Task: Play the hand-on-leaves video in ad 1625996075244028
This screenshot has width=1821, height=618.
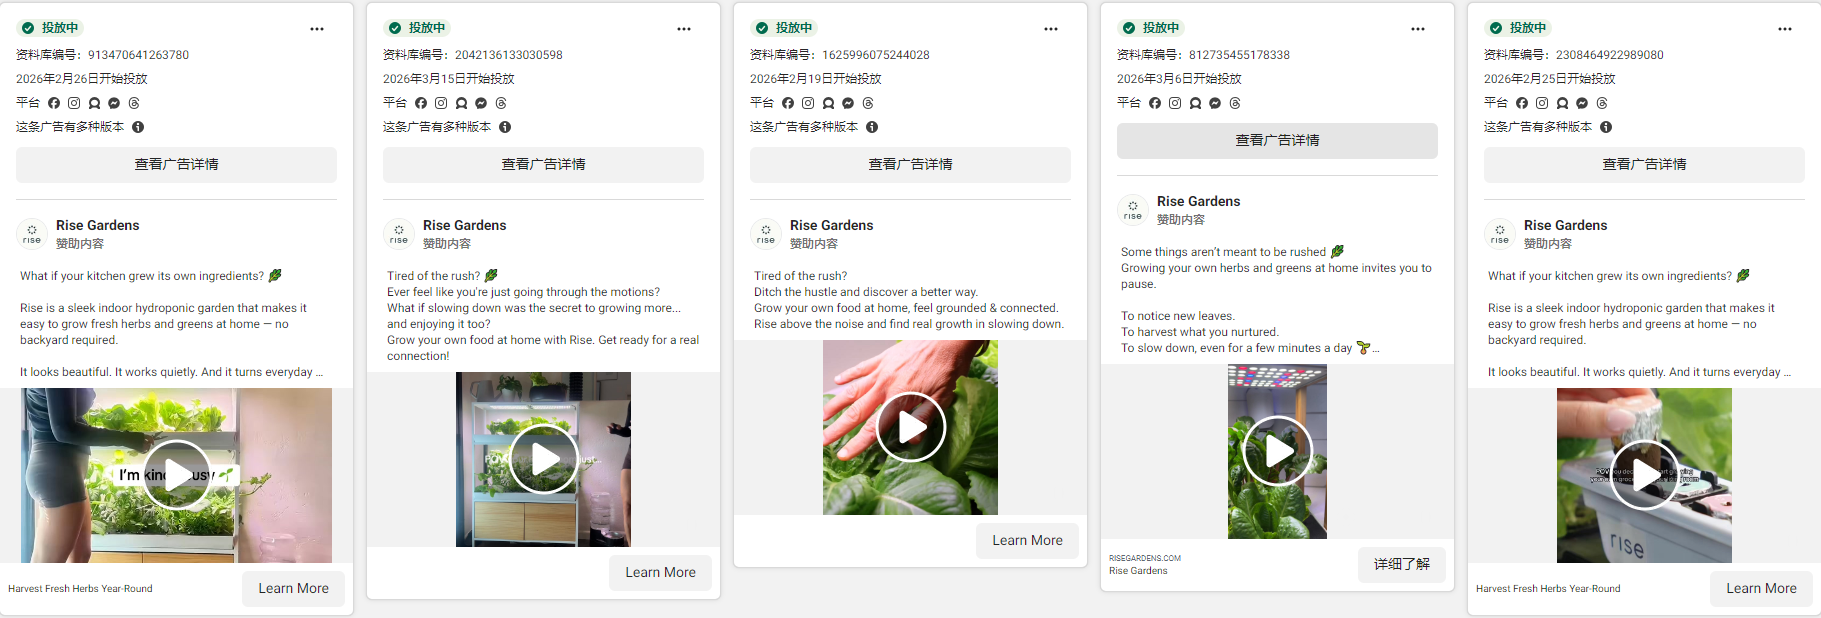Action: [x=911, y=427]
